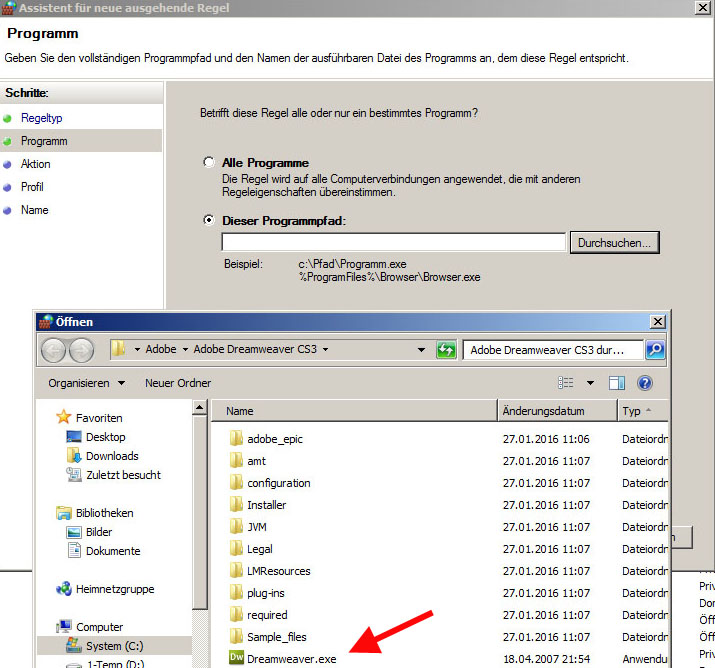Click the magnifier search icon
This screenshot has height=668, width=715.
click(655, 350)
